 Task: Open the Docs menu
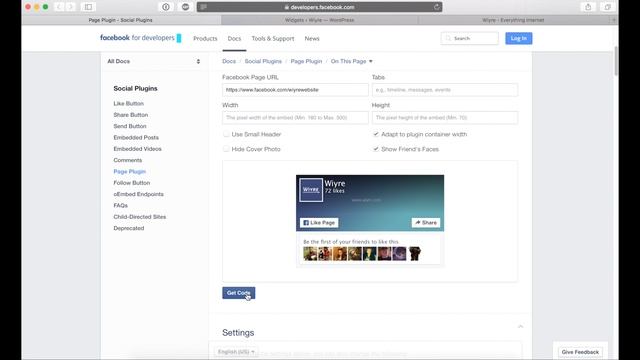[x=234, y=38]
